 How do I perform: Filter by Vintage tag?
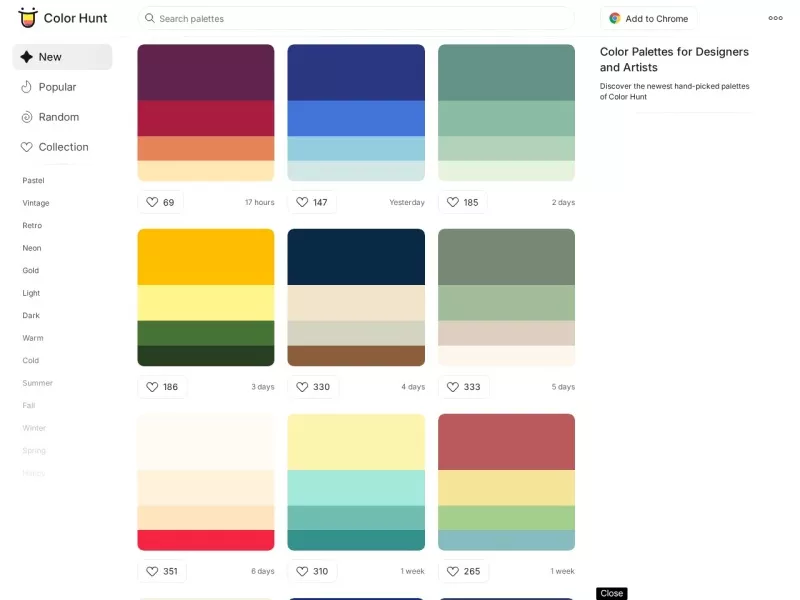[x=36, y=203]
